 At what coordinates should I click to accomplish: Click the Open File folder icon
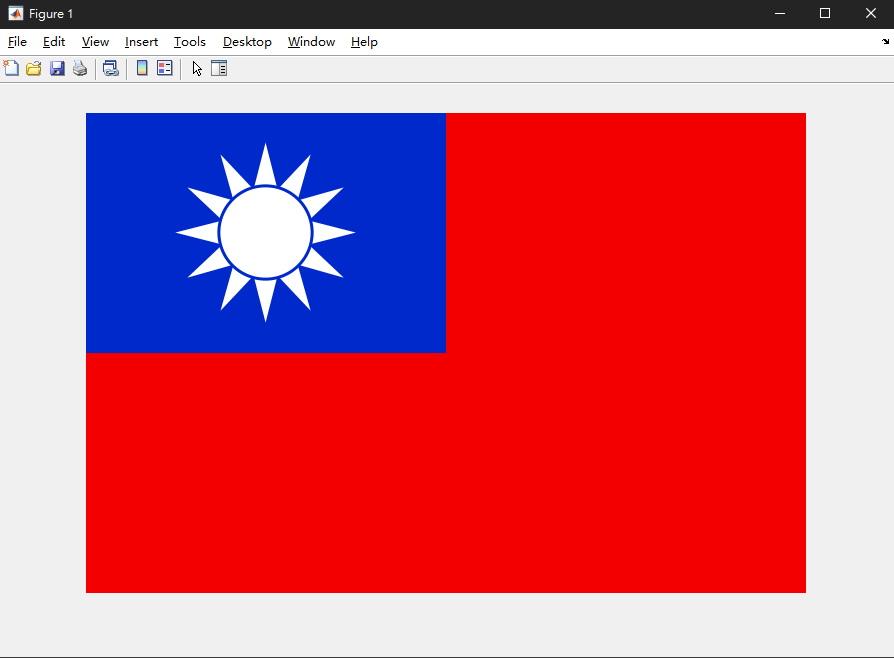coord(34,68)
